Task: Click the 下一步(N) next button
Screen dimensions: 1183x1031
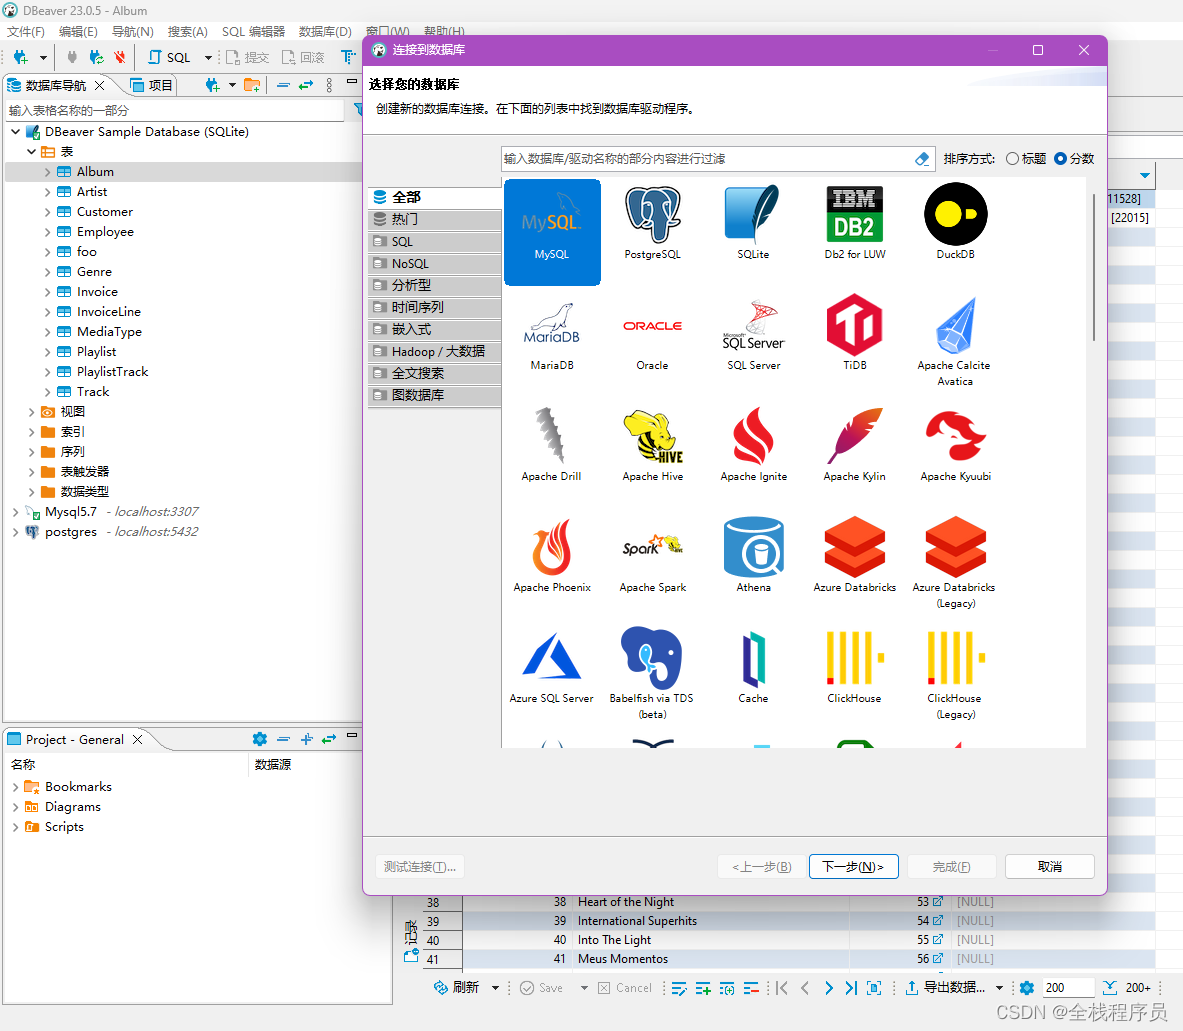Action: point(853,867)
